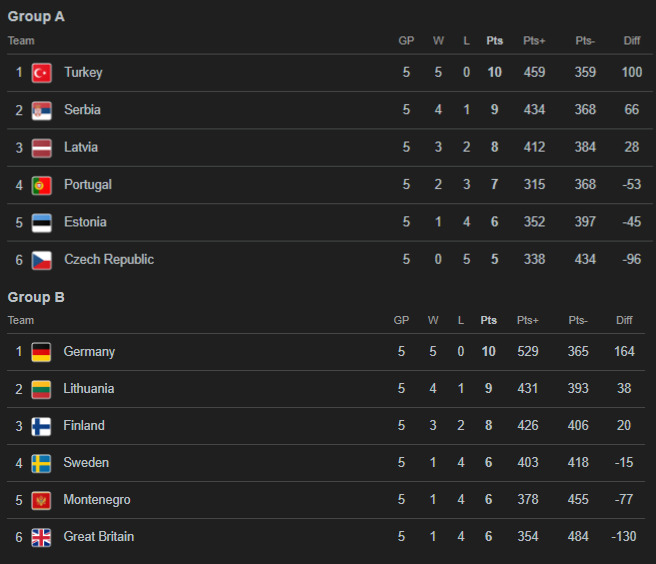Sort Group B by Pts column

click(488, 321)
